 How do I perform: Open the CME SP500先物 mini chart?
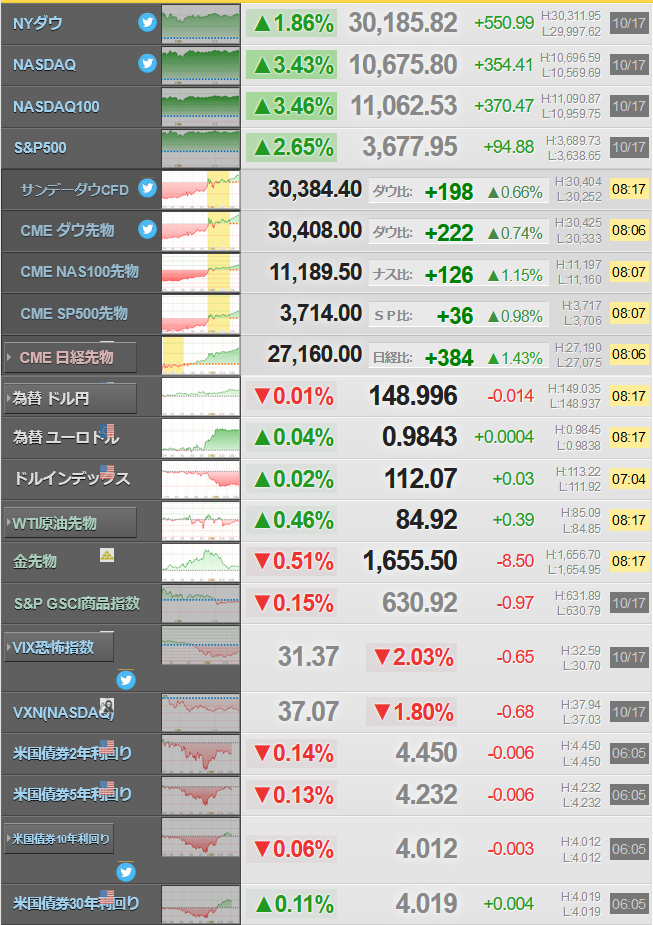pyautogui.click(x=201, y=314)
